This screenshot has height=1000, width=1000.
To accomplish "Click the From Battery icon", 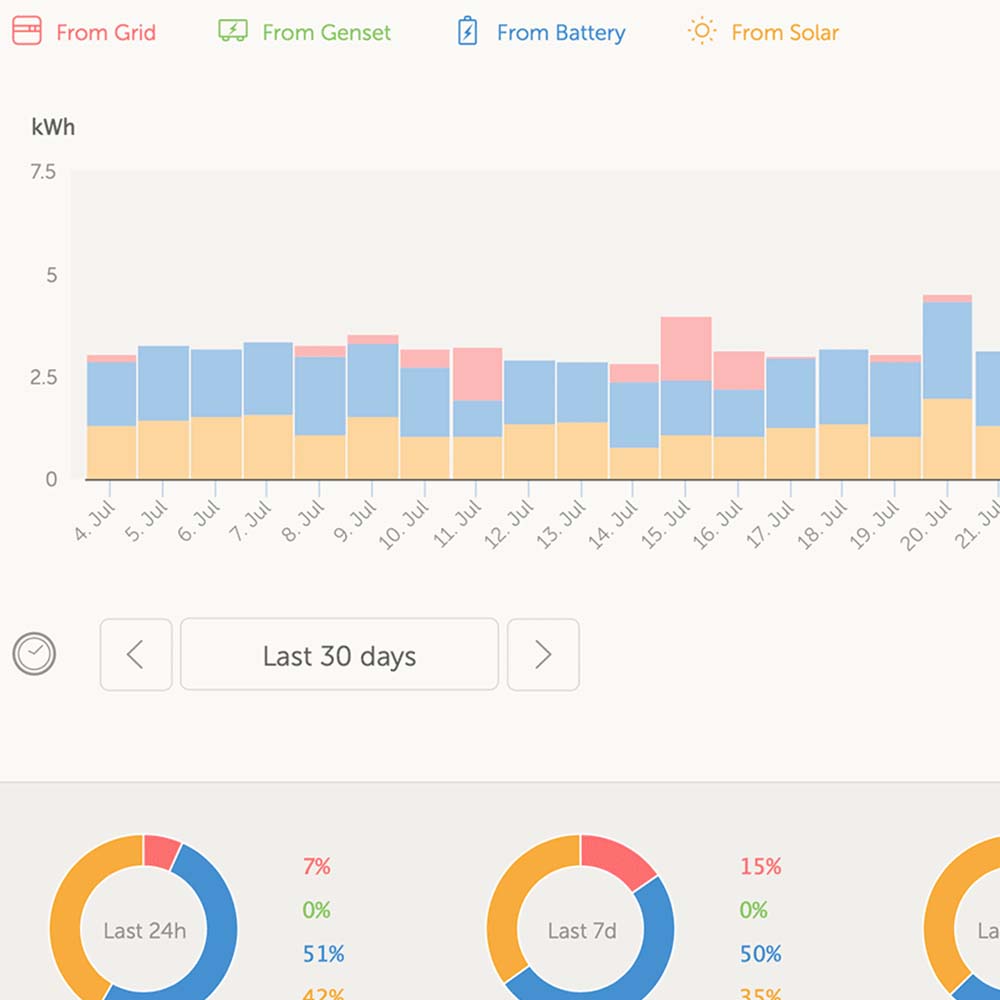I will [467, 32].
